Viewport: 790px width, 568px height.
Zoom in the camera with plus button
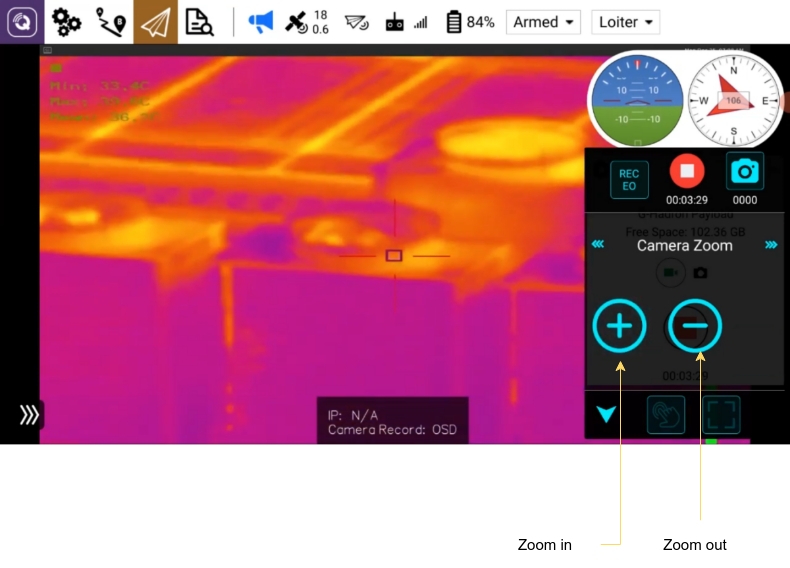pos(619,326)
